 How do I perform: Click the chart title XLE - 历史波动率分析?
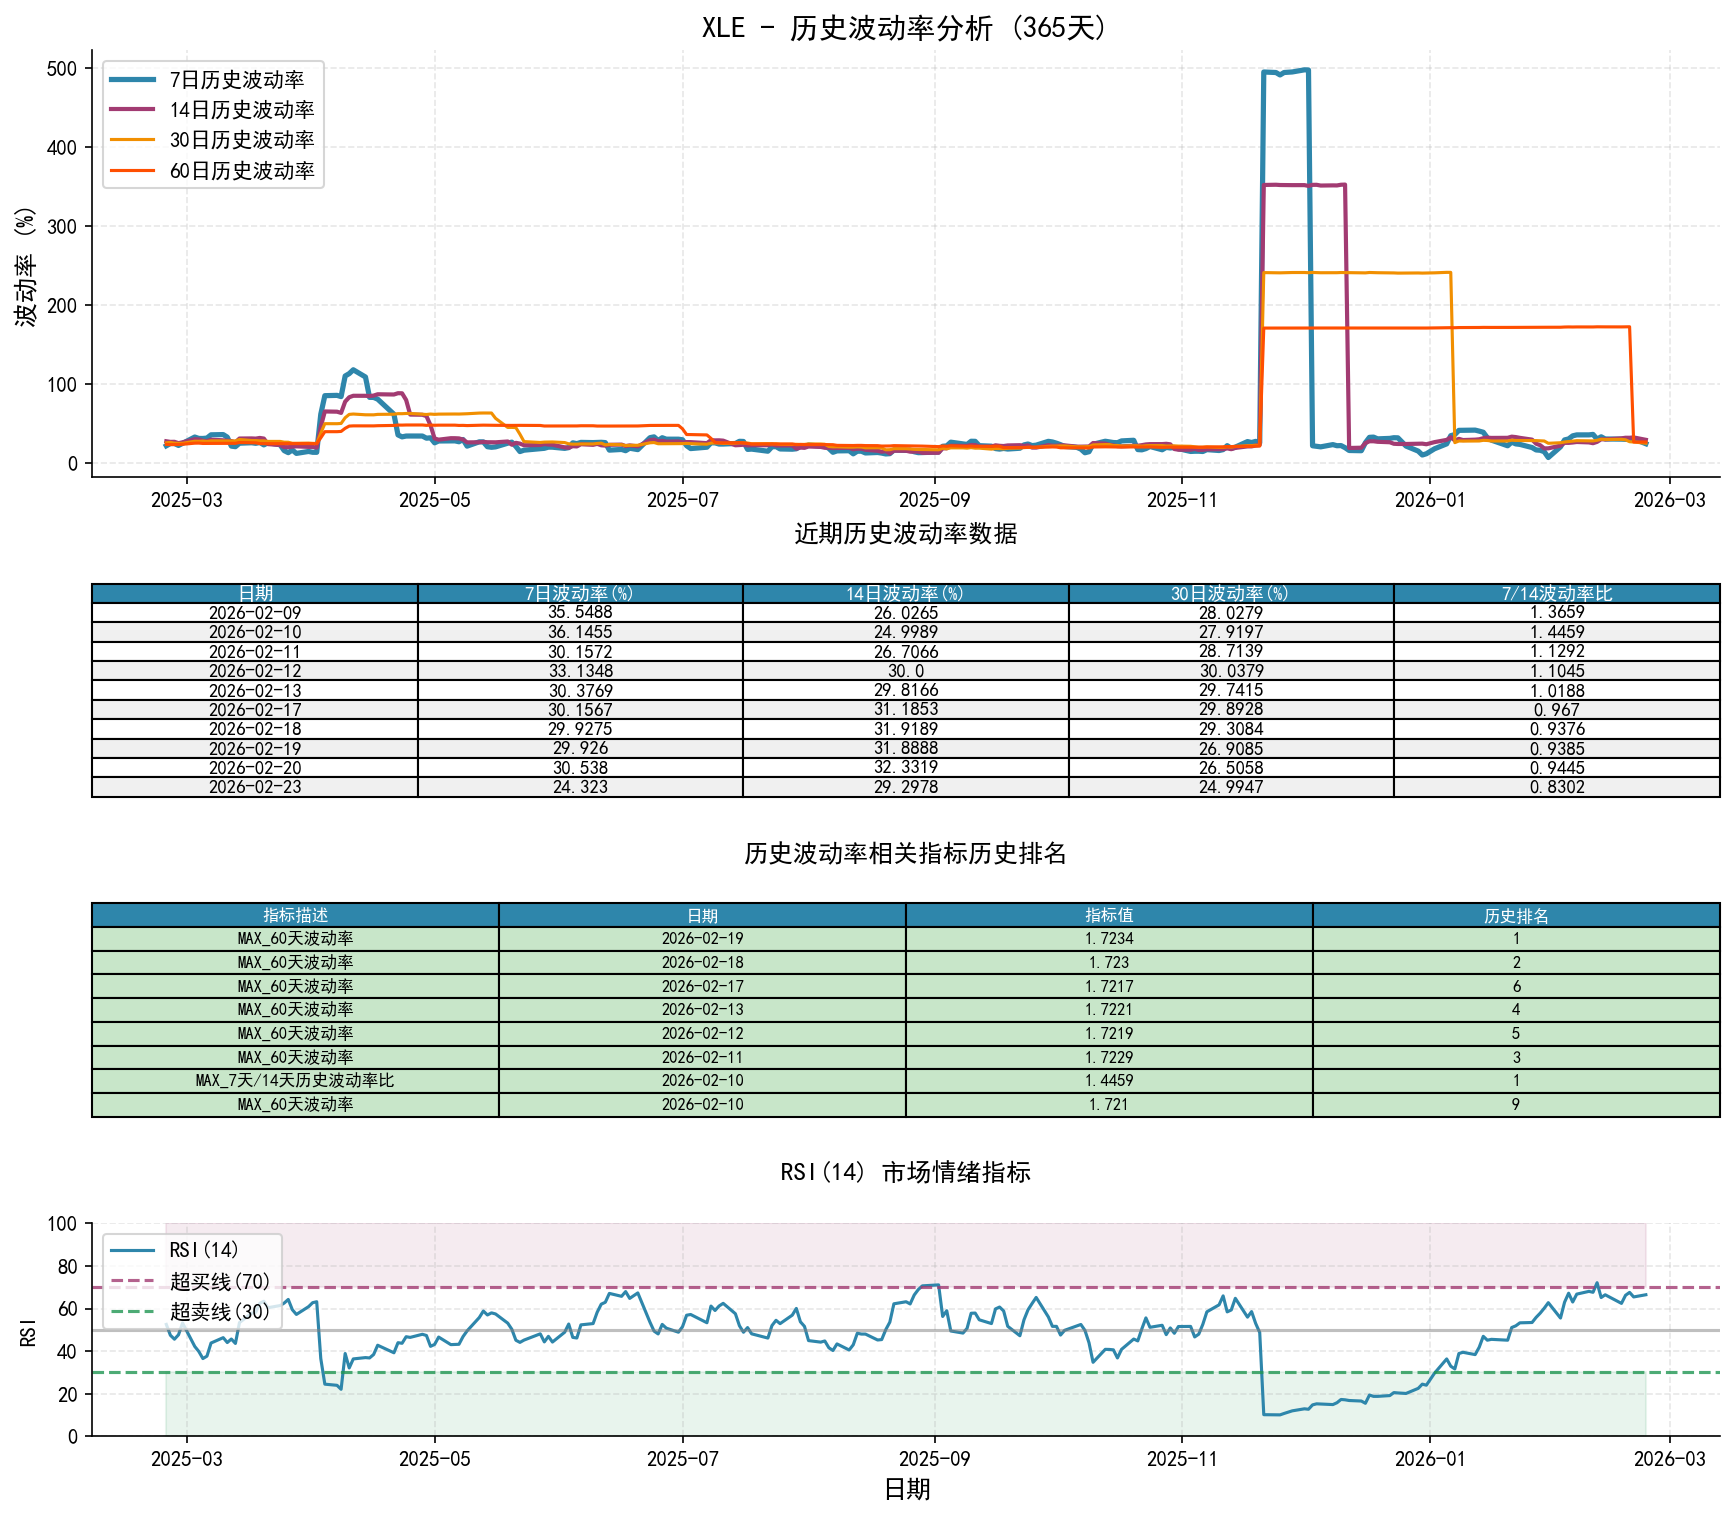pos(905,28)
